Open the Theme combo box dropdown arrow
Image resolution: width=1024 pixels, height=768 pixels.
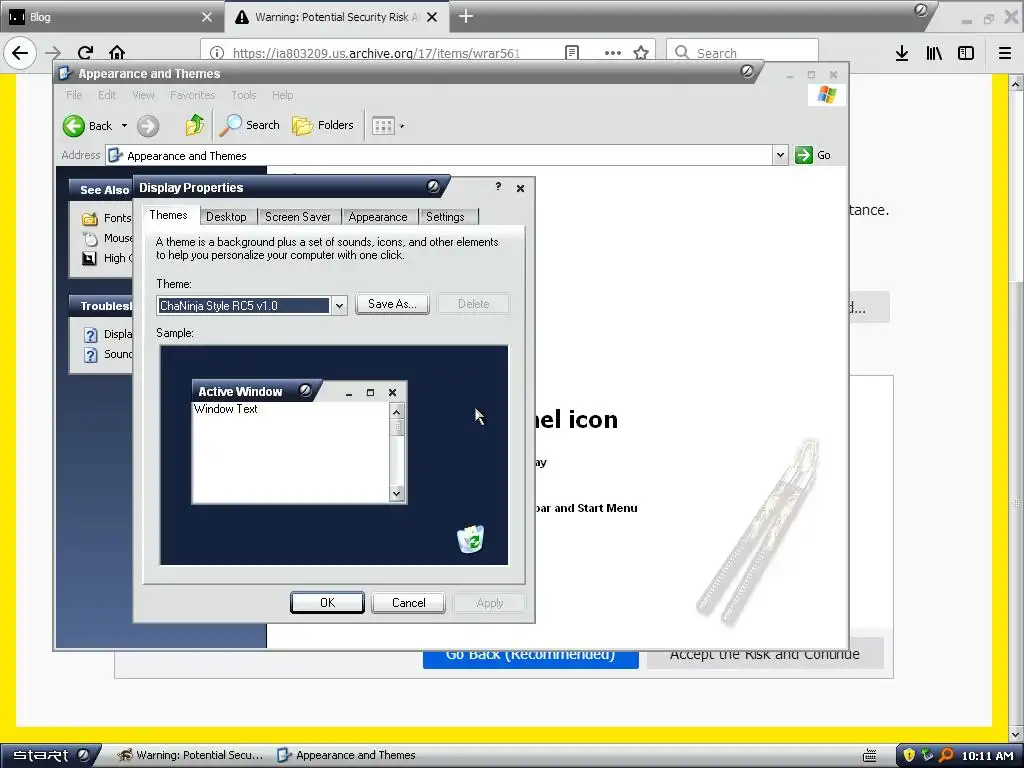339,305
